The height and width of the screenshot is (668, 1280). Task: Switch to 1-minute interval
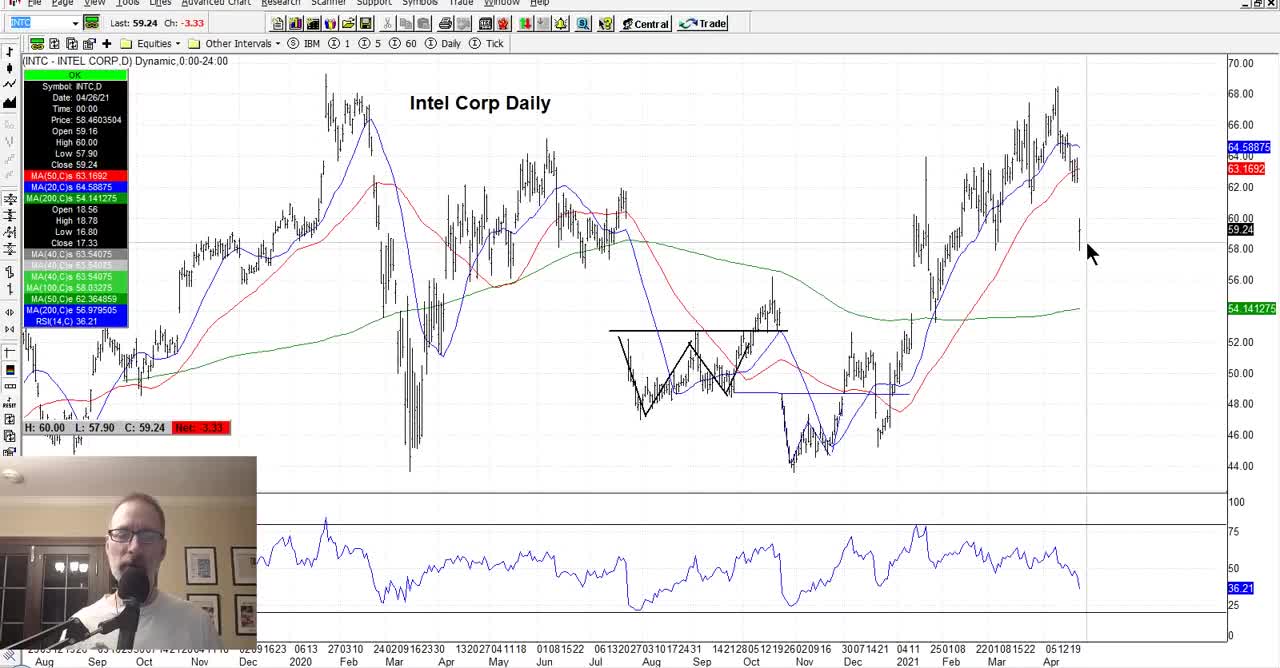coord(339,44)
